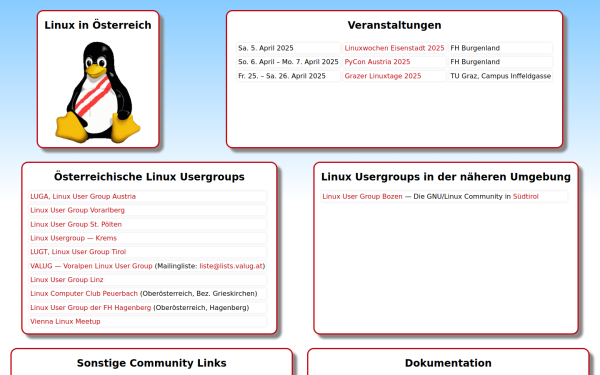Visit Vienna Linux Meetup link
Screen dimensions: 600x375
[65, 321]
